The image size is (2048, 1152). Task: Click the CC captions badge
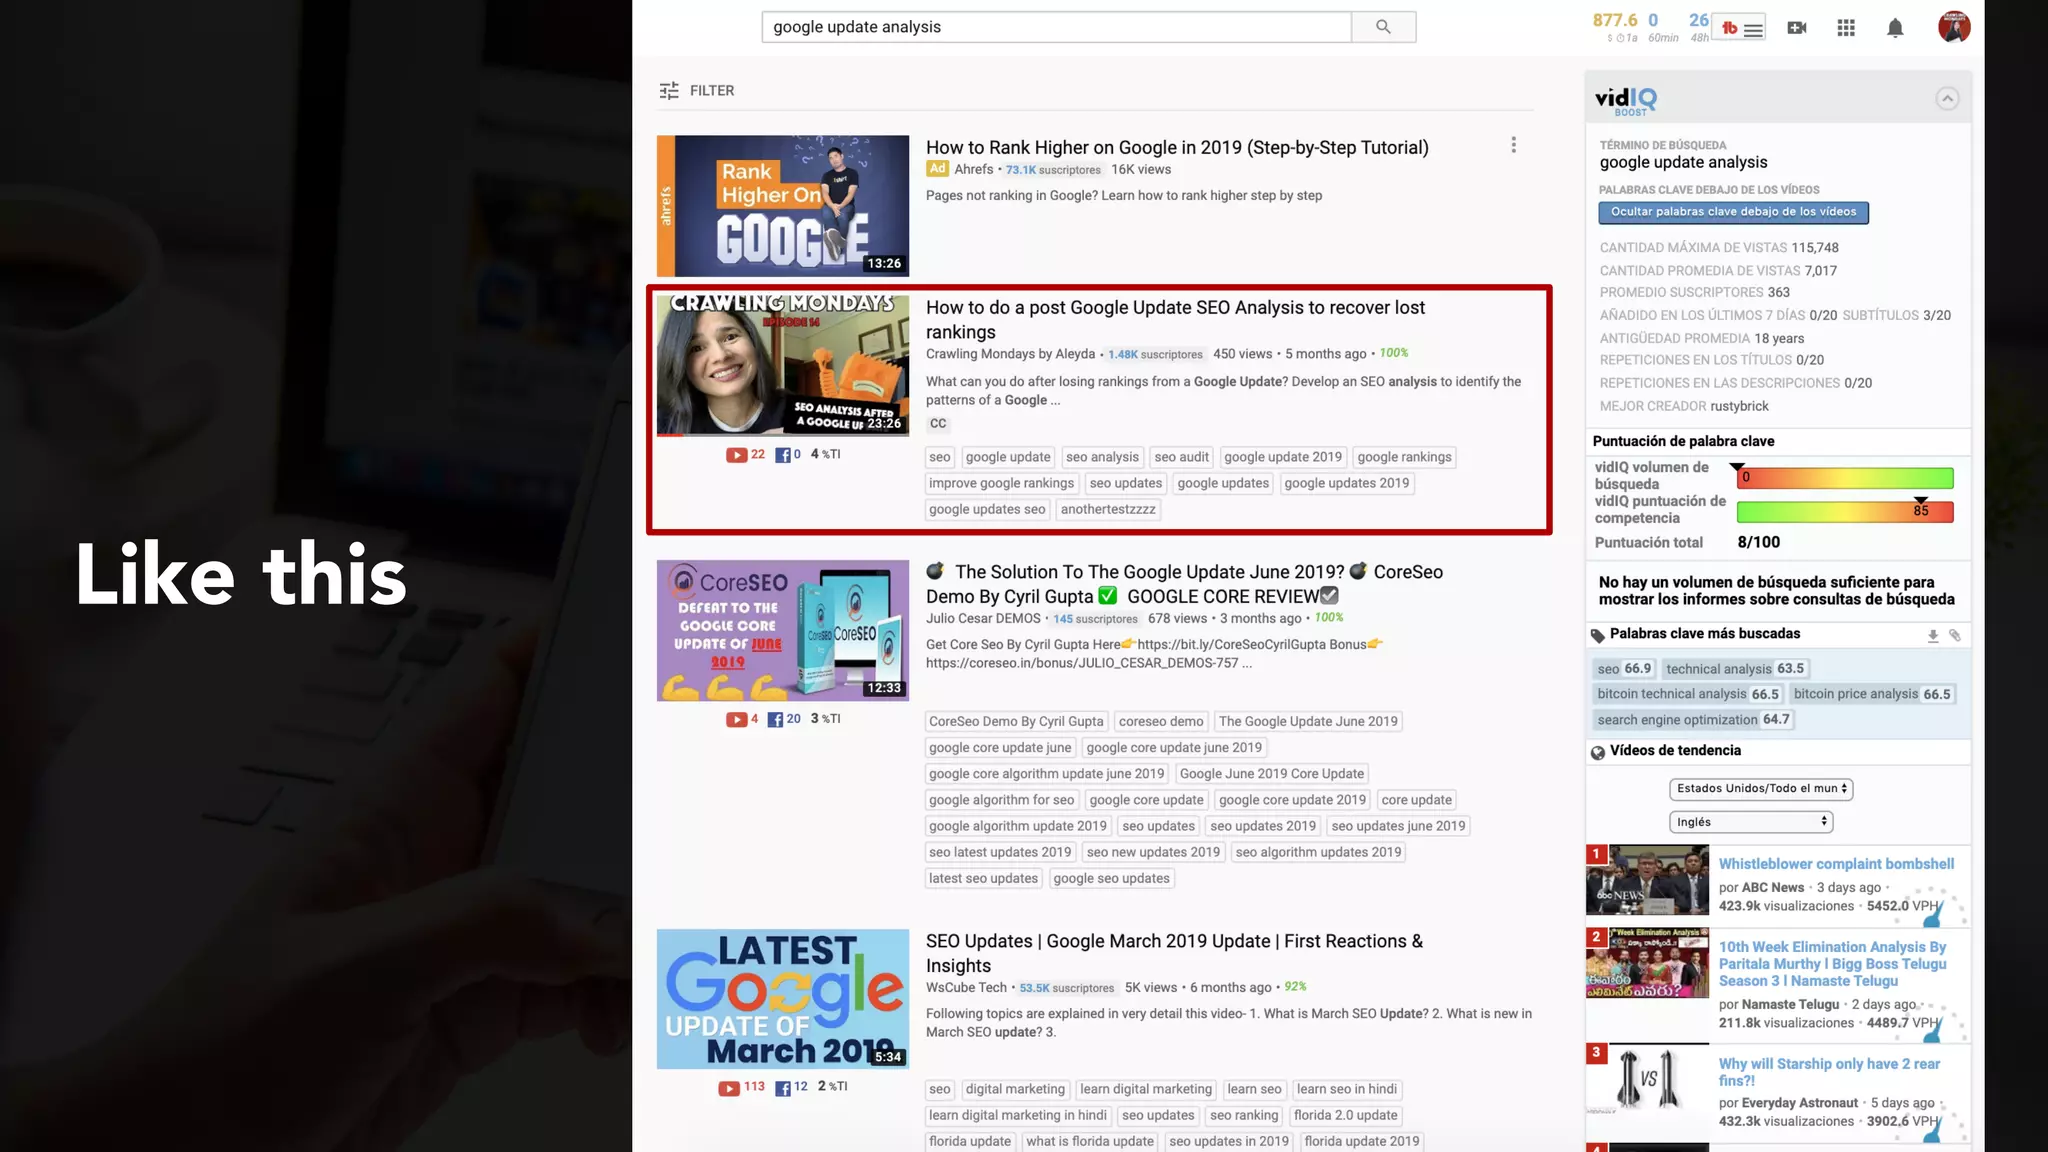pyautogui.click(x=937, y=424)
